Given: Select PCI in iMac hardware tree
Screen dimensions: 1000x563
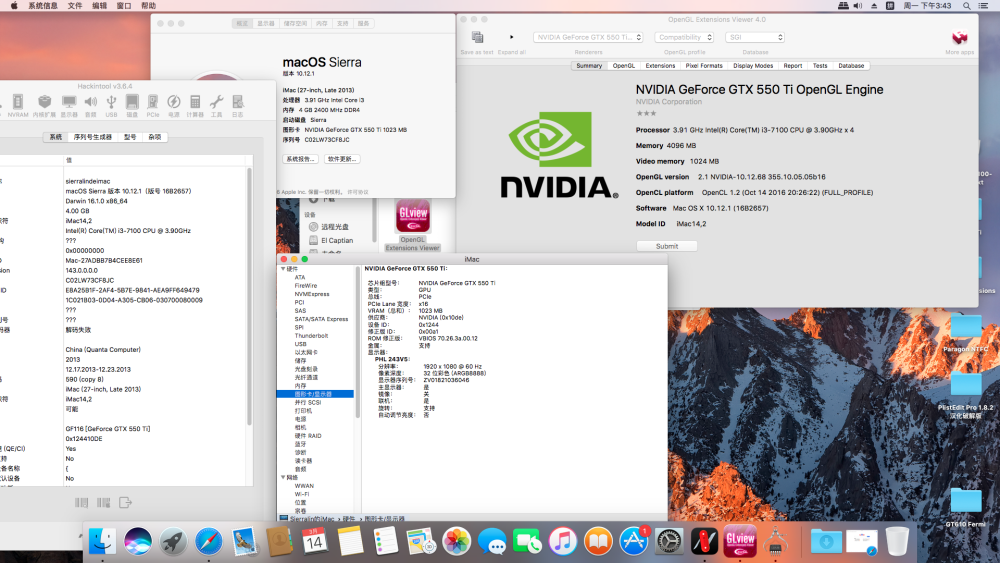Looking at the screenshot, I should tap(299, 302).
